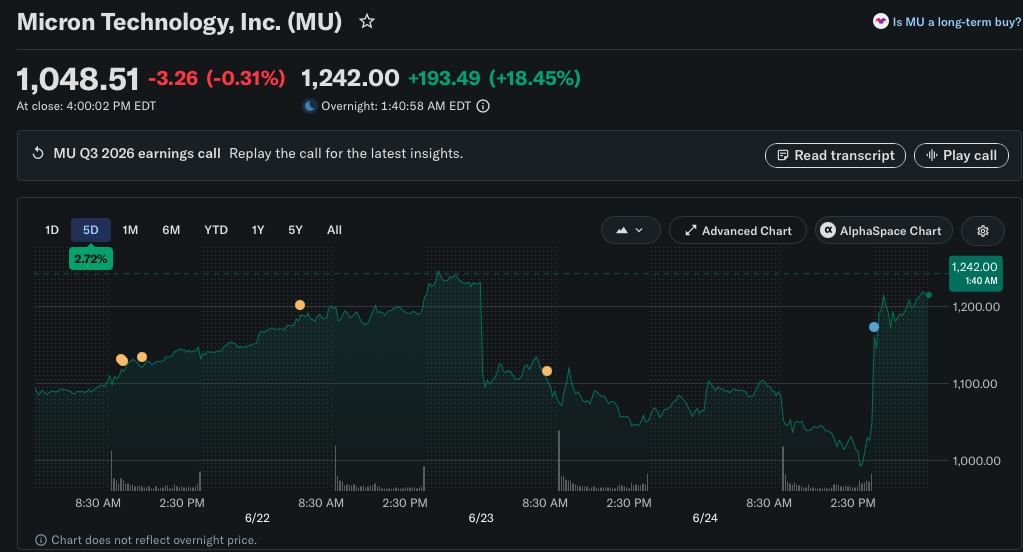Click the 1,048.51 closing price
This screenshot has height=552, width=1023.
[78, 80]
